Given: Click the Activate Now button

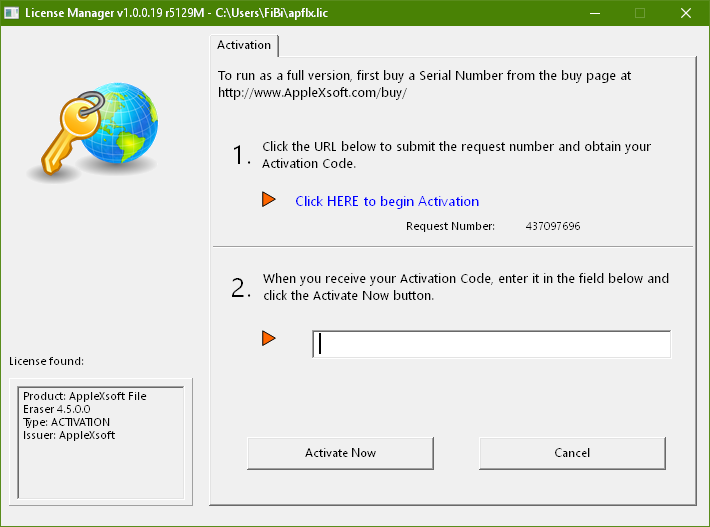Looking at the screenshot, I should 341,453.
